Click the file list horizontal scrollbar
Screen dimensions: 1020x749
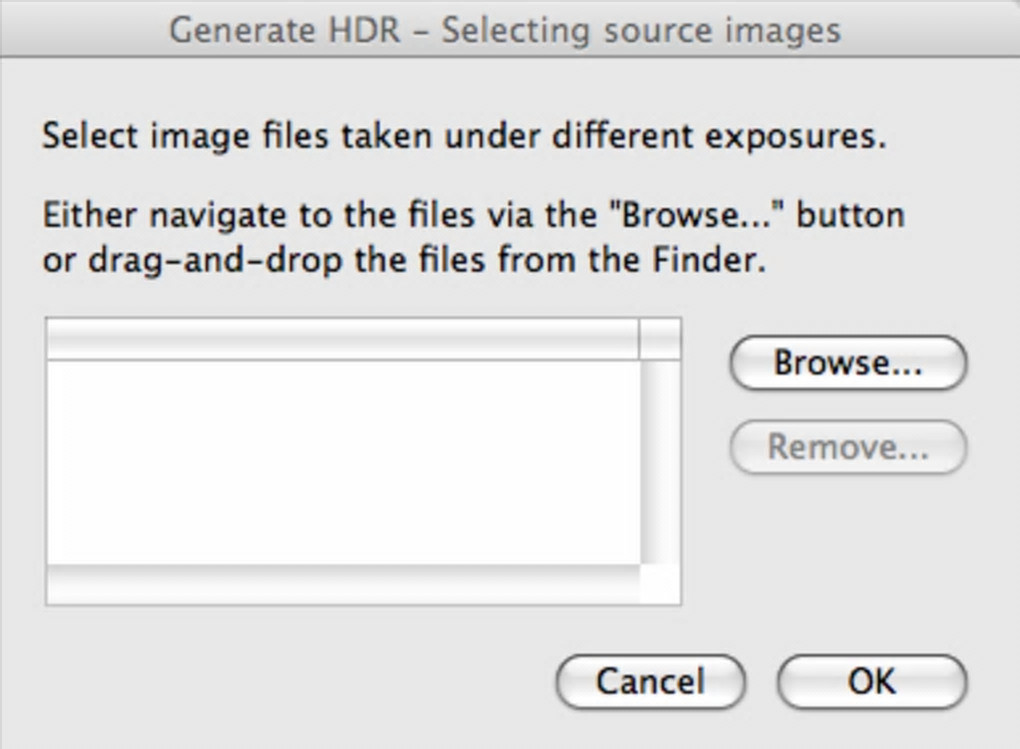342,585
